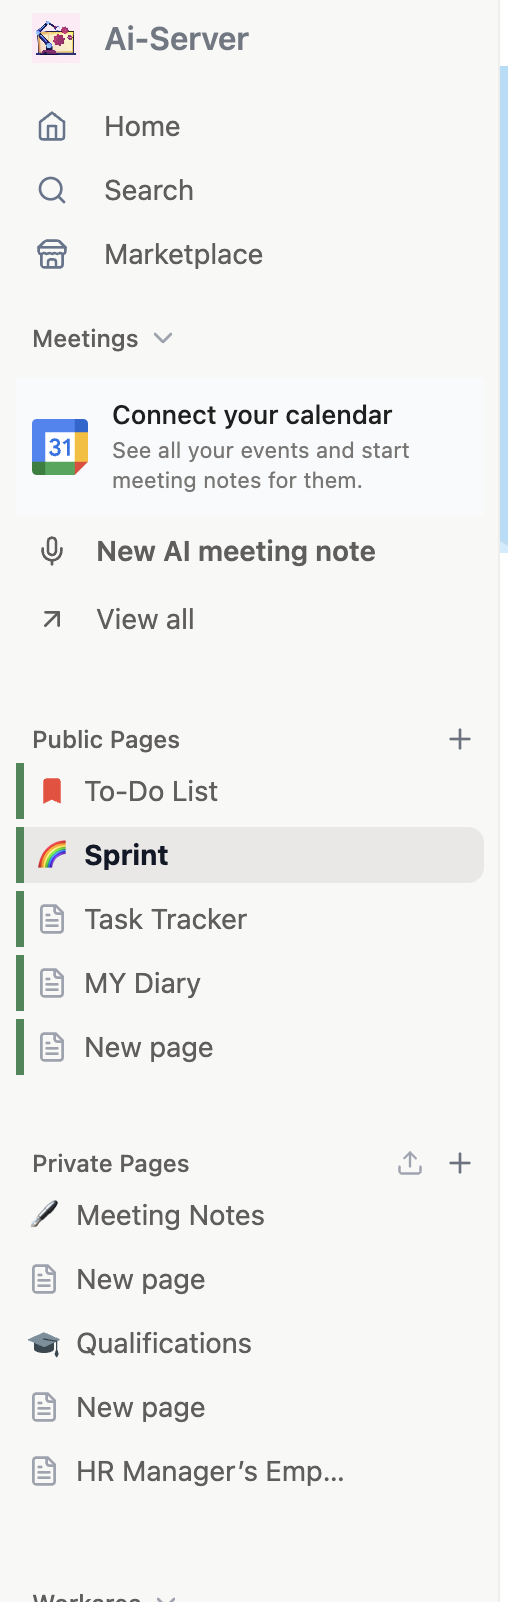
Task: Click the arrow icon next to View all
Action: (52, 619)
